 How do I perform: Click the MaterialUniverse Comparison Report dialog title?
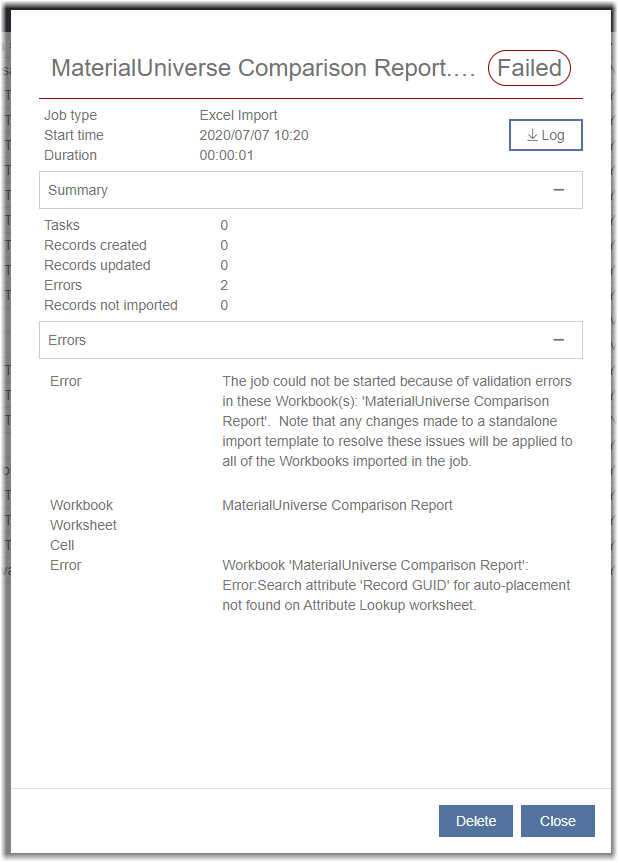tap(262, 68)
